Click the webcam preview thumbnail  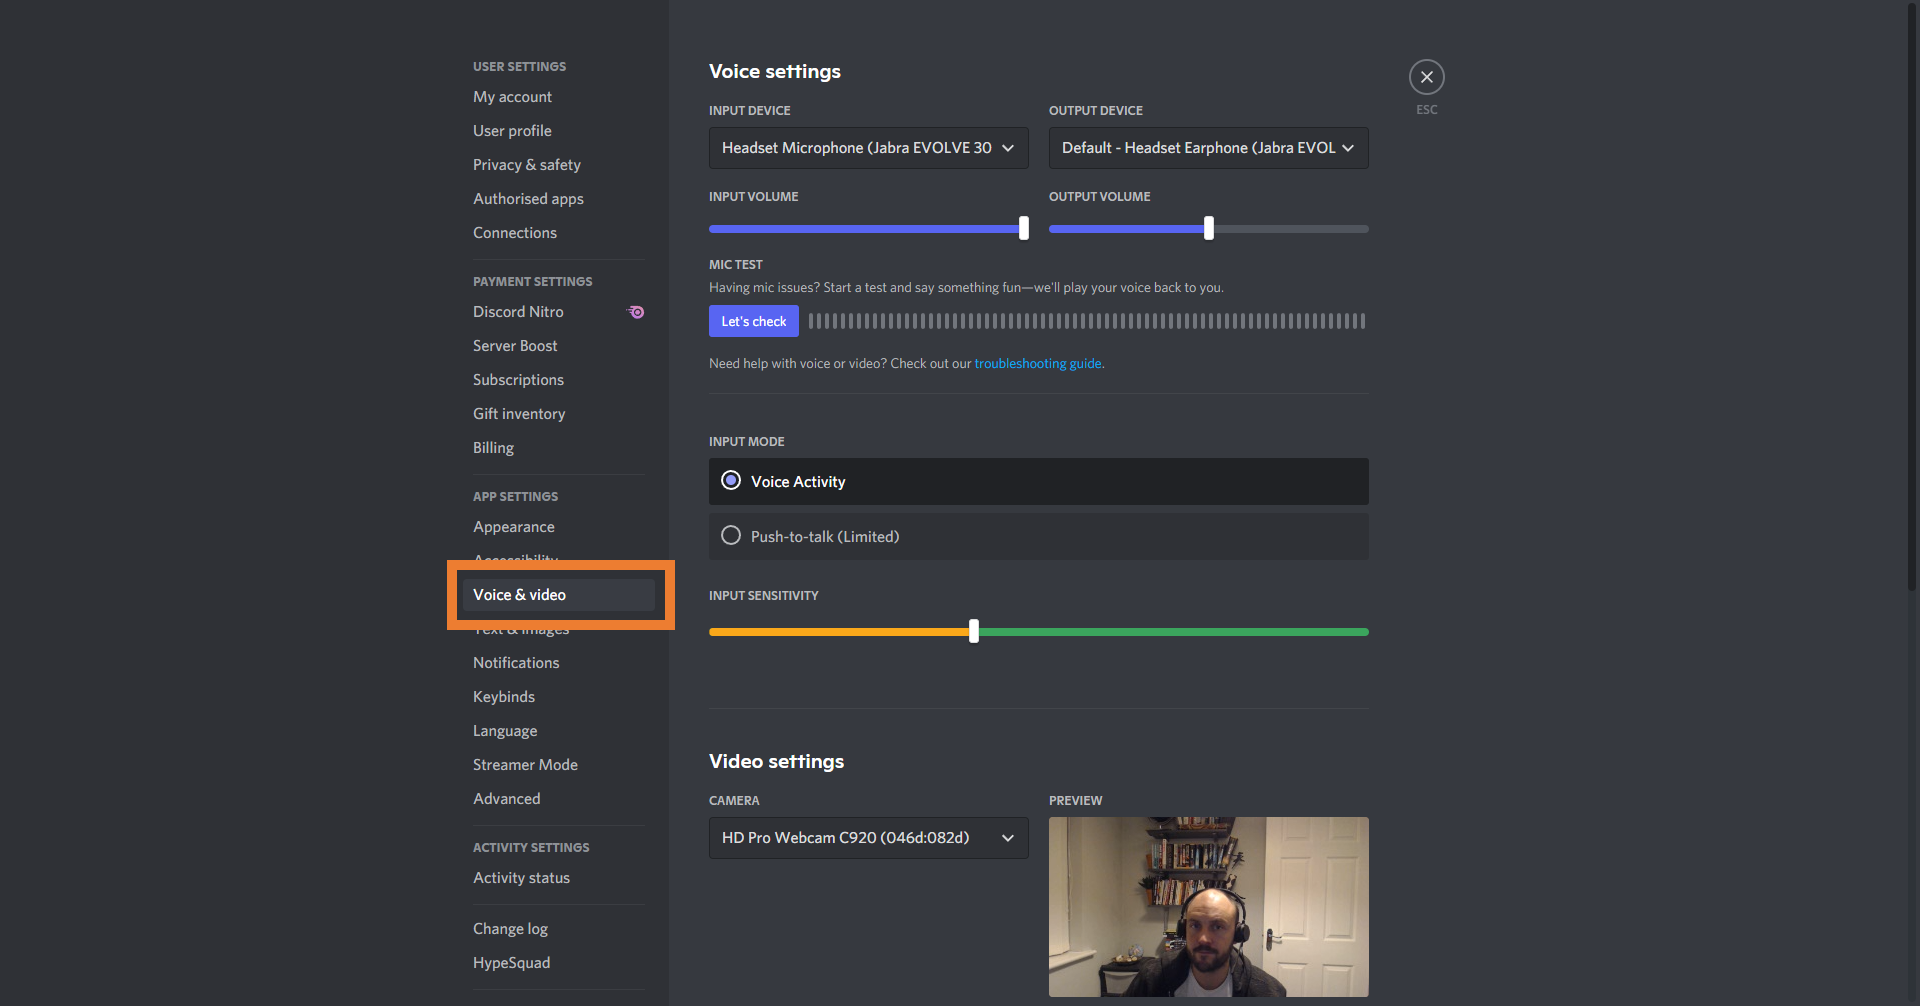click(x=1208, y=906)
